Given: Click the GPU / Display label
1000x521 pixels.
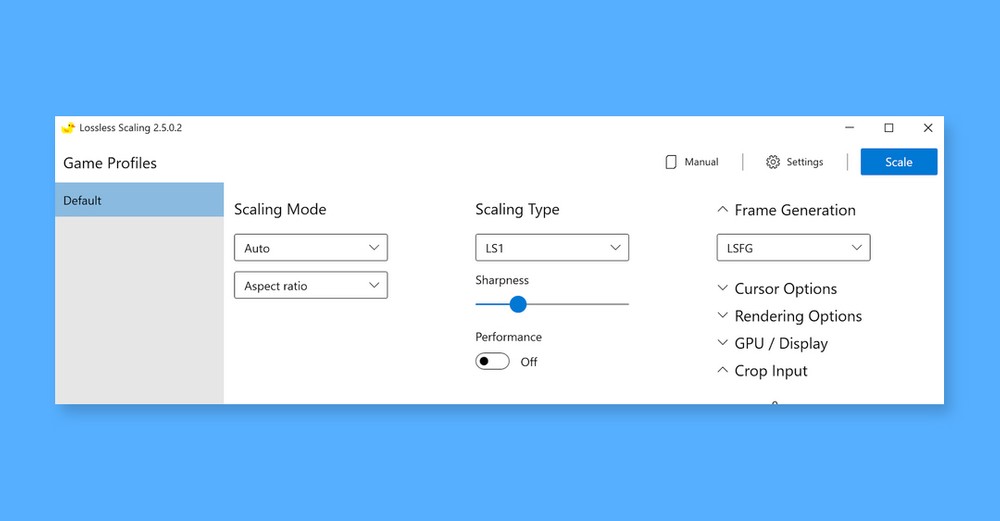Looking at the screenshot, I should (781, 343).
